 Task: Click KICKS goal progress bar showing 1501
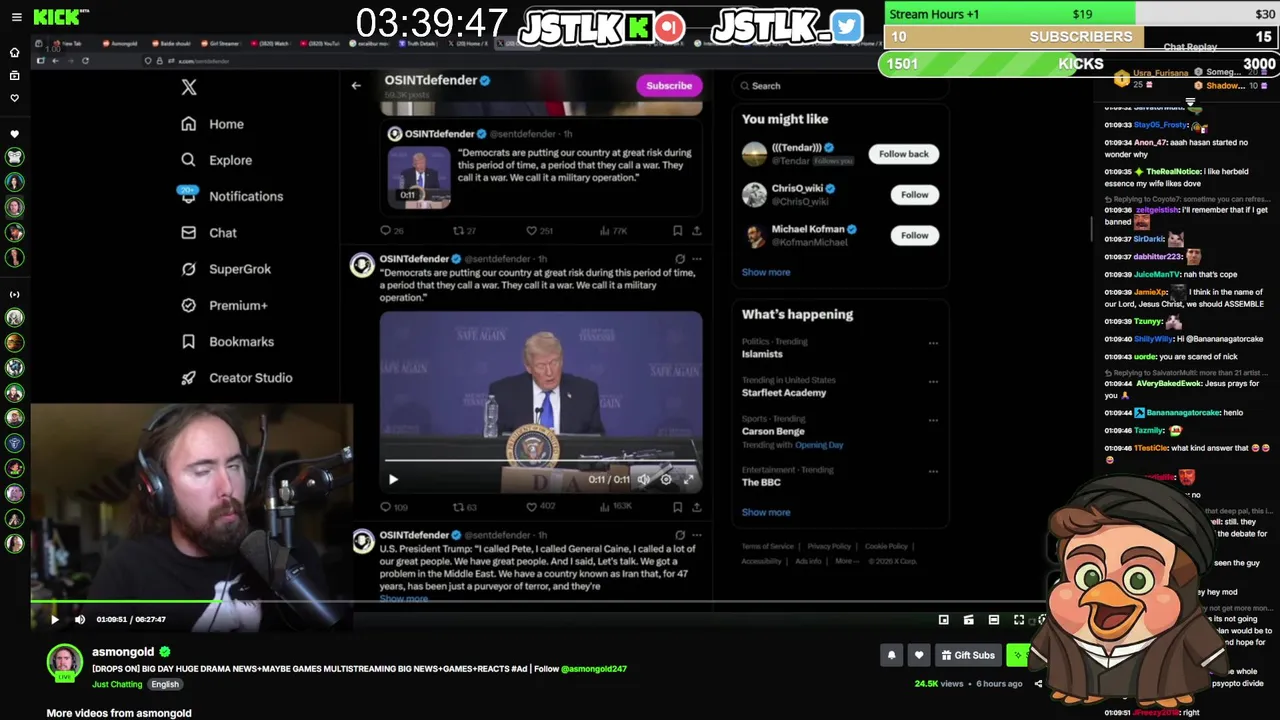pyautogui.click(x=1079, y=64)
